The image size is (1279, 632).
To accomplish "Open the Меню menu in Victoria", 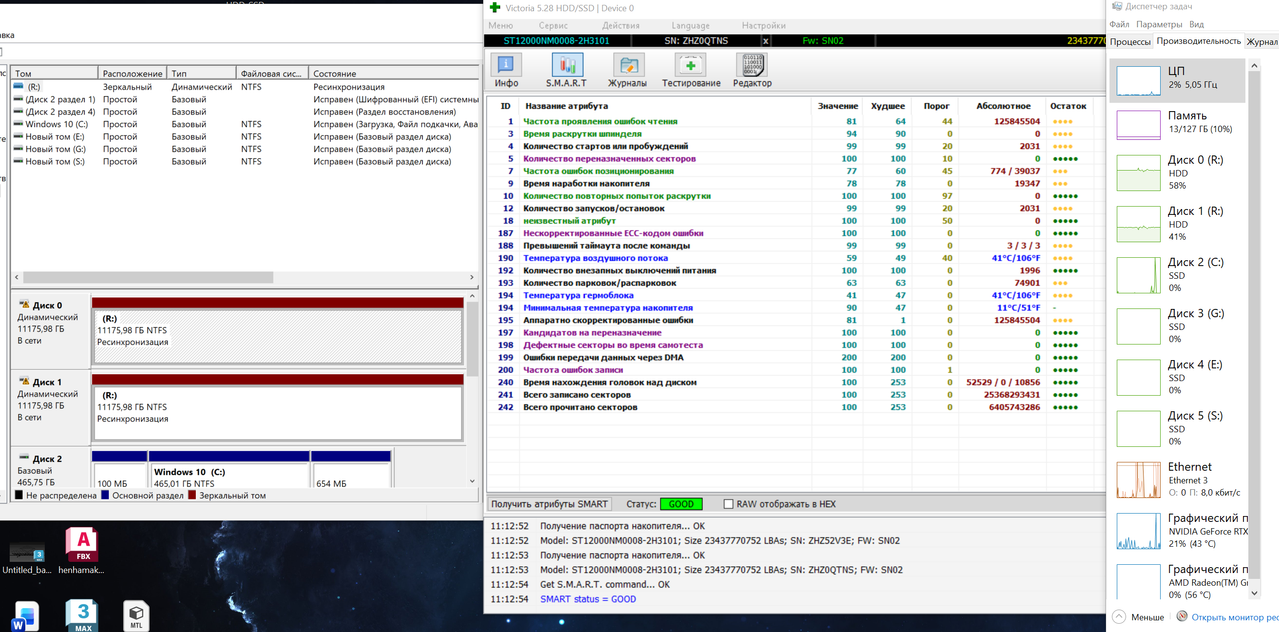I will click(501, 25).
